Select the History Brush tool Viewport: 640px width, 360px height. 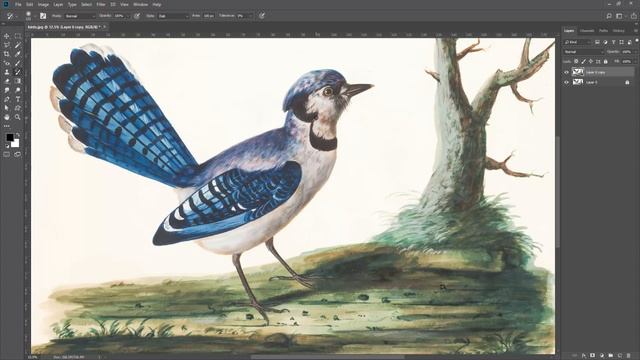(18, 72)
